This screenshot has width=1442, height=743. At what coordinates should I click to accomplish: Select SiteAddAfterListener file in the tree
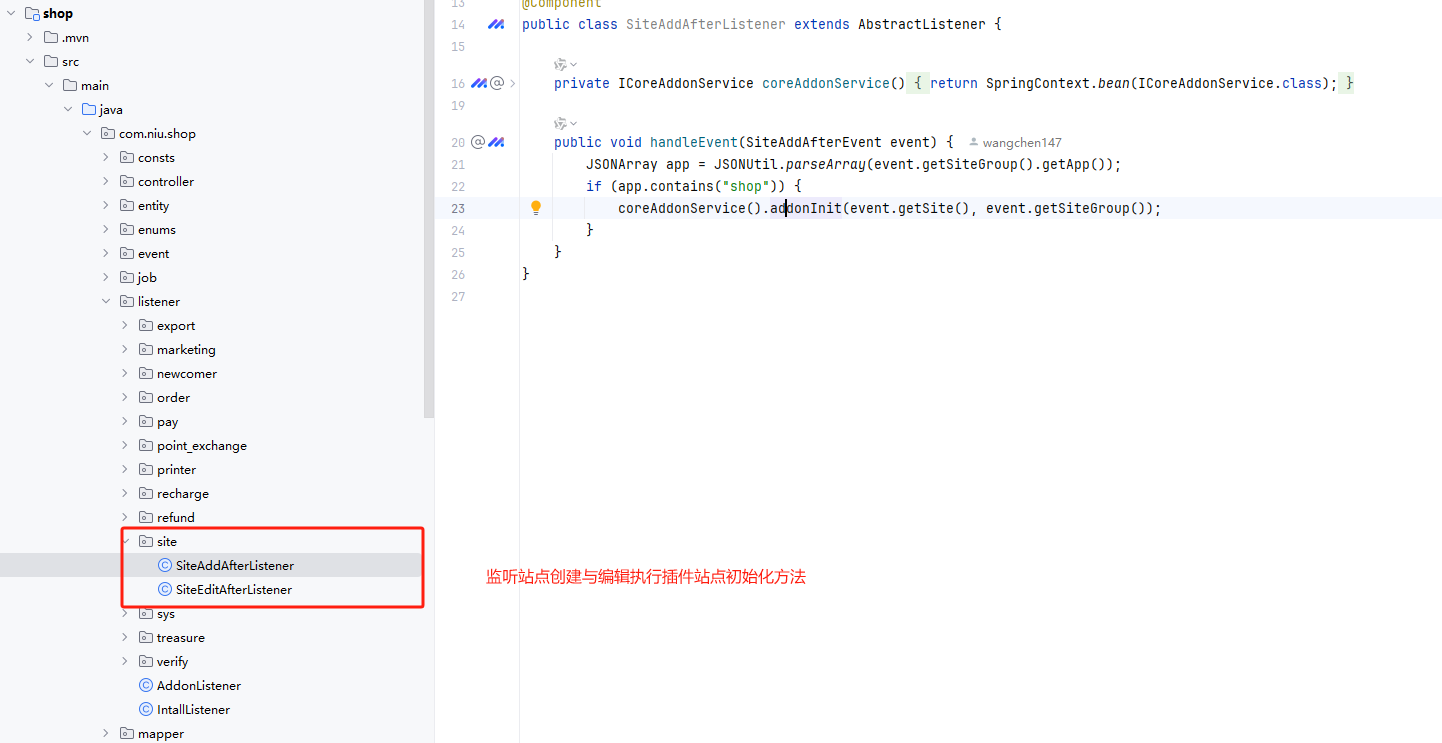coord(234,566)
